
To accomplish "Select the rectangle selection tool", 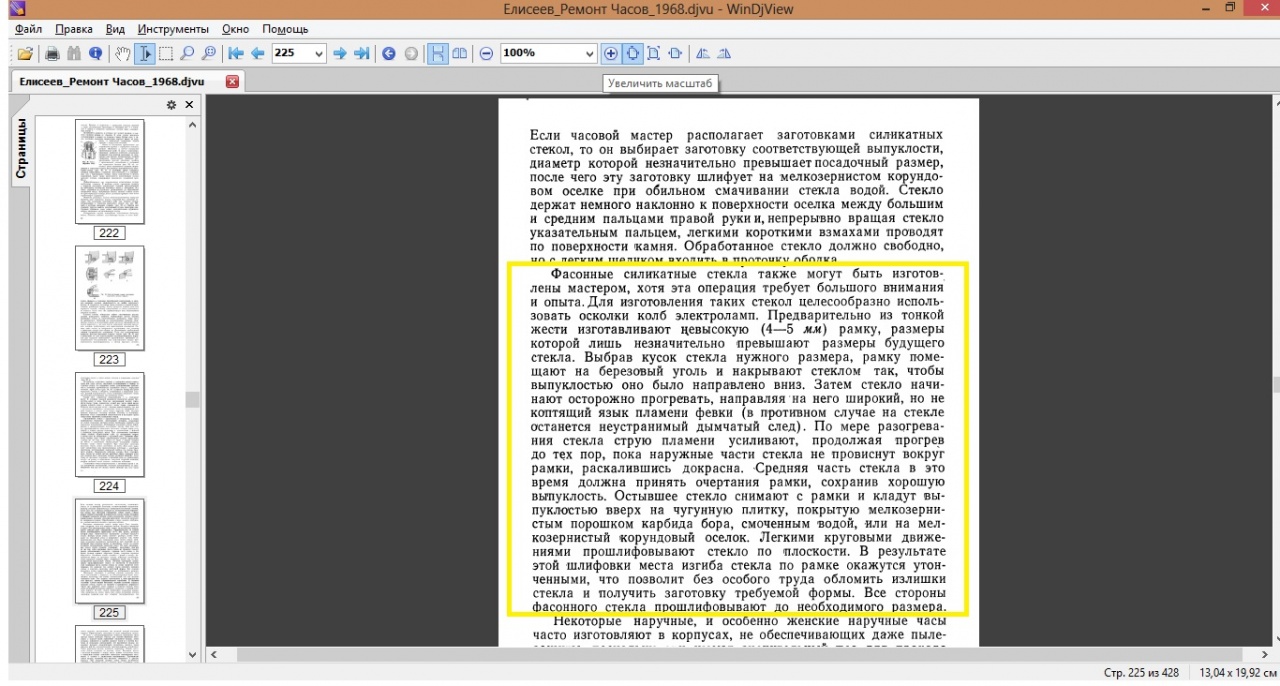I will click(166, 54).
